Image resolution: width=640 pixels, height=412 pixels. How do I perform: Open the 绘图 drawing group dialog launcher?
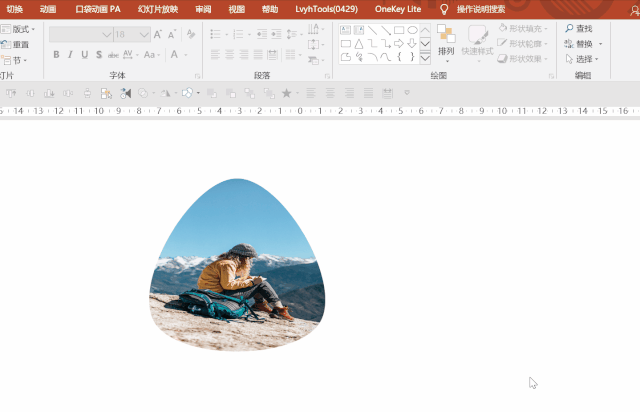[x=551, y=76]
